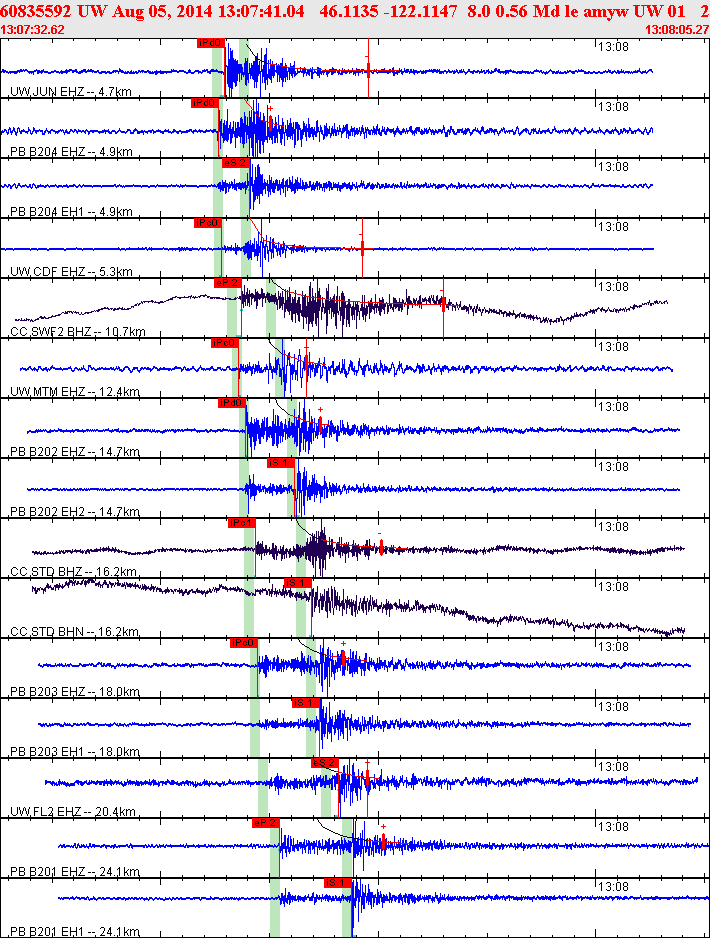Select the iS 1 pick flag on PB B202 EH2
The width and height of the screenshot is (710, 938).
click(281, 463)
